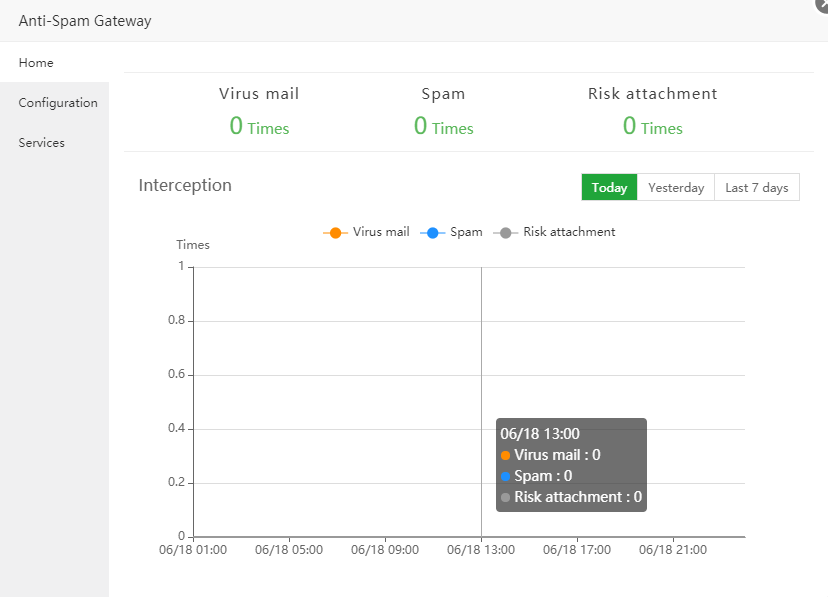Click the blue Spam dot in tooltip
828x597 pixels.
(x=506, y=476)
